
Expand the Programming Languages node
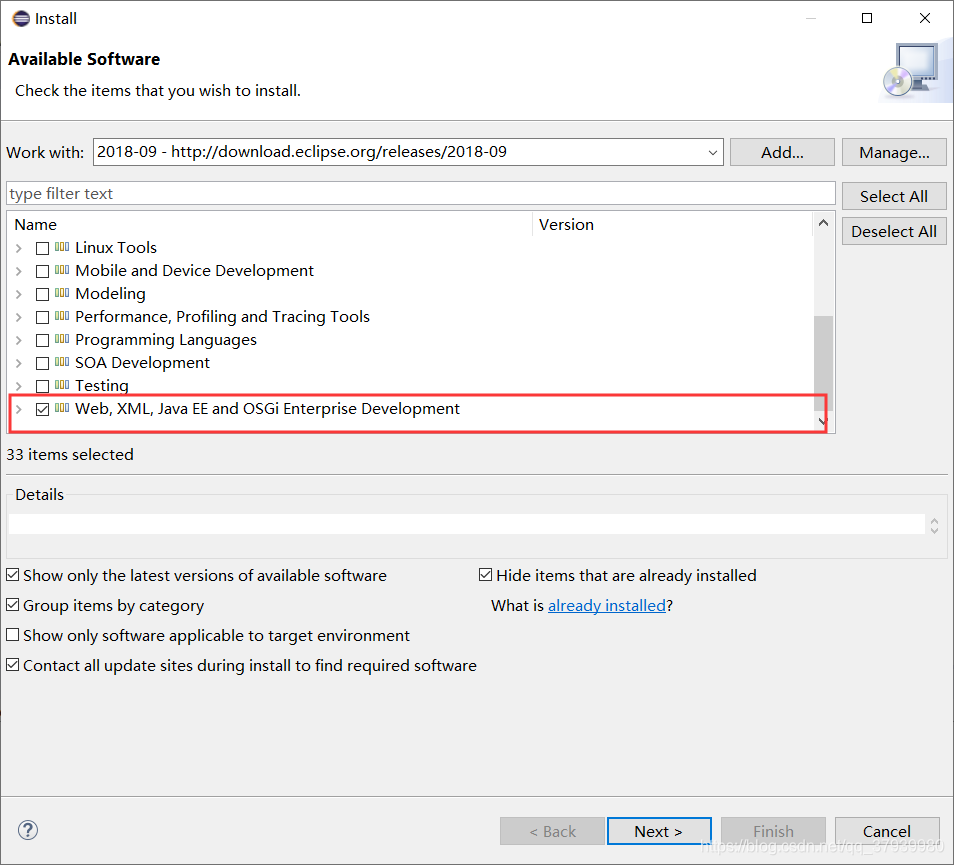(x=19, y=341)
